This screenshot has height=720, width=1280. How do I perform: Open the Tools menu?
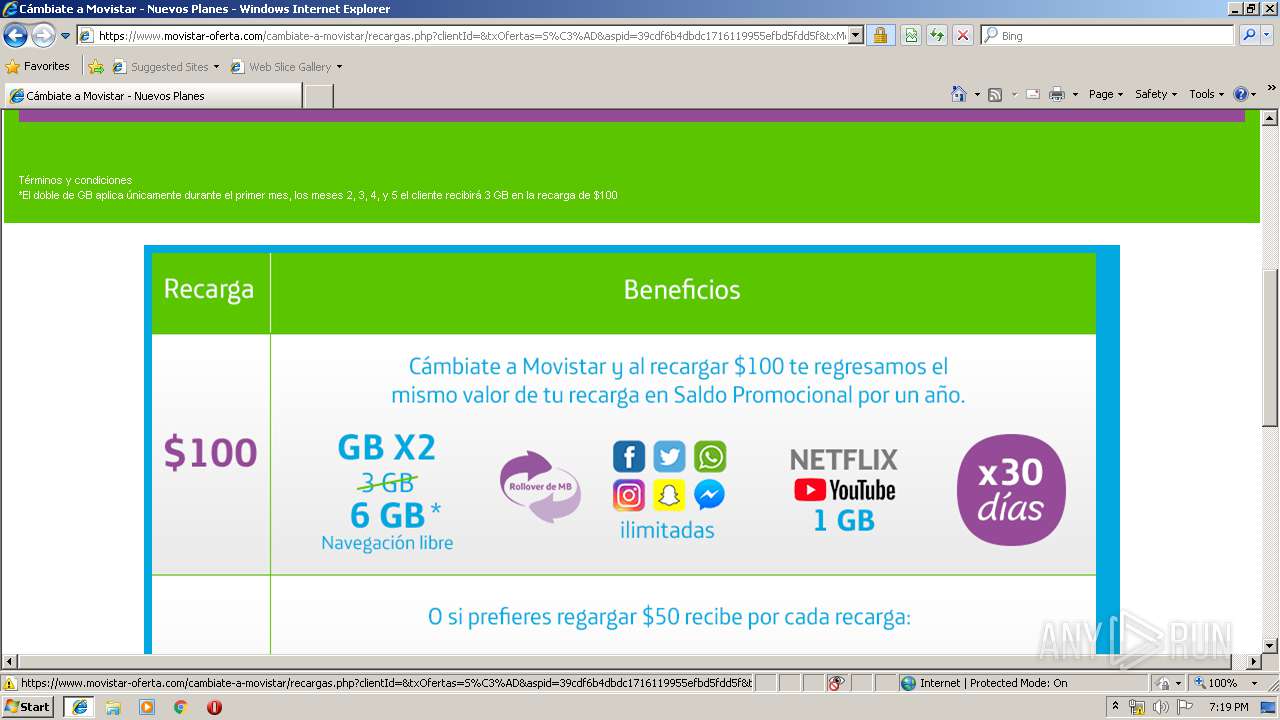point(1207,94)
